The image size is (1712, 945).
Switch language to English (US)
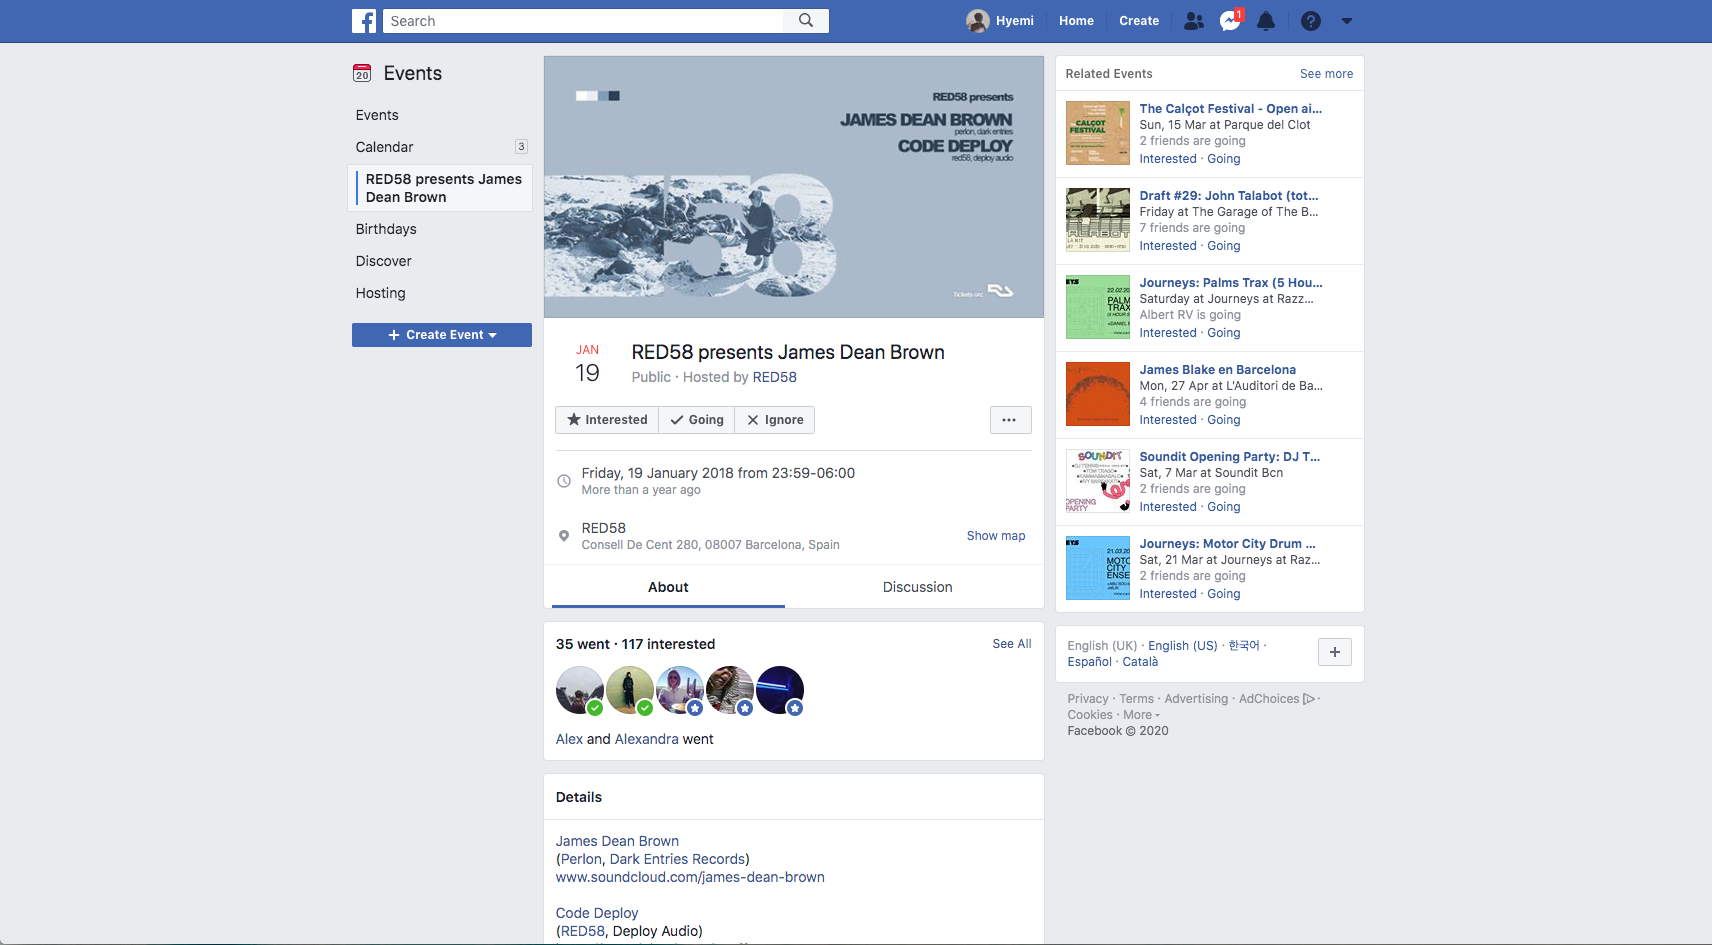pos(1183,646)
